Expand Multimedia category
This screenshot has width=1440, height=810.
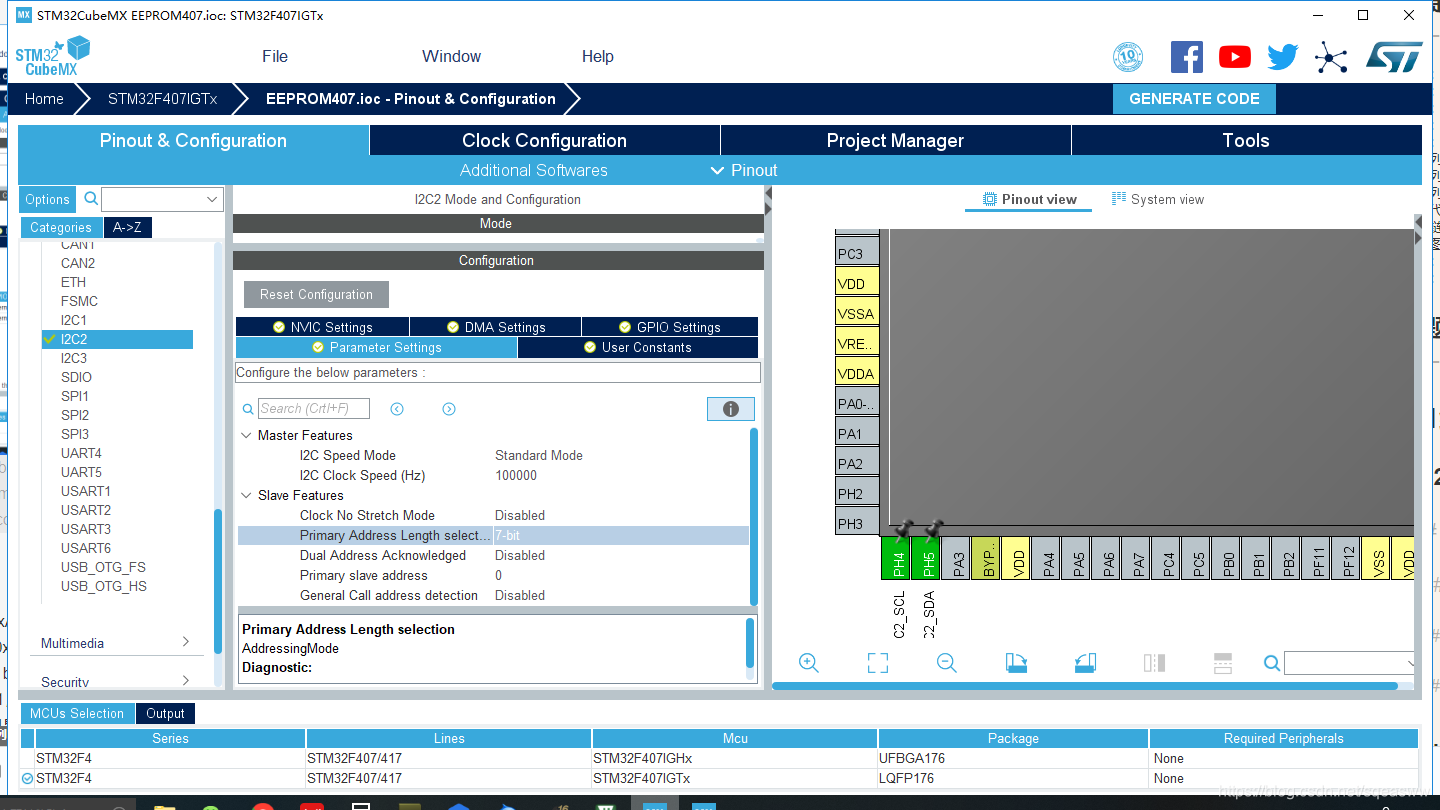coord(186,642)
